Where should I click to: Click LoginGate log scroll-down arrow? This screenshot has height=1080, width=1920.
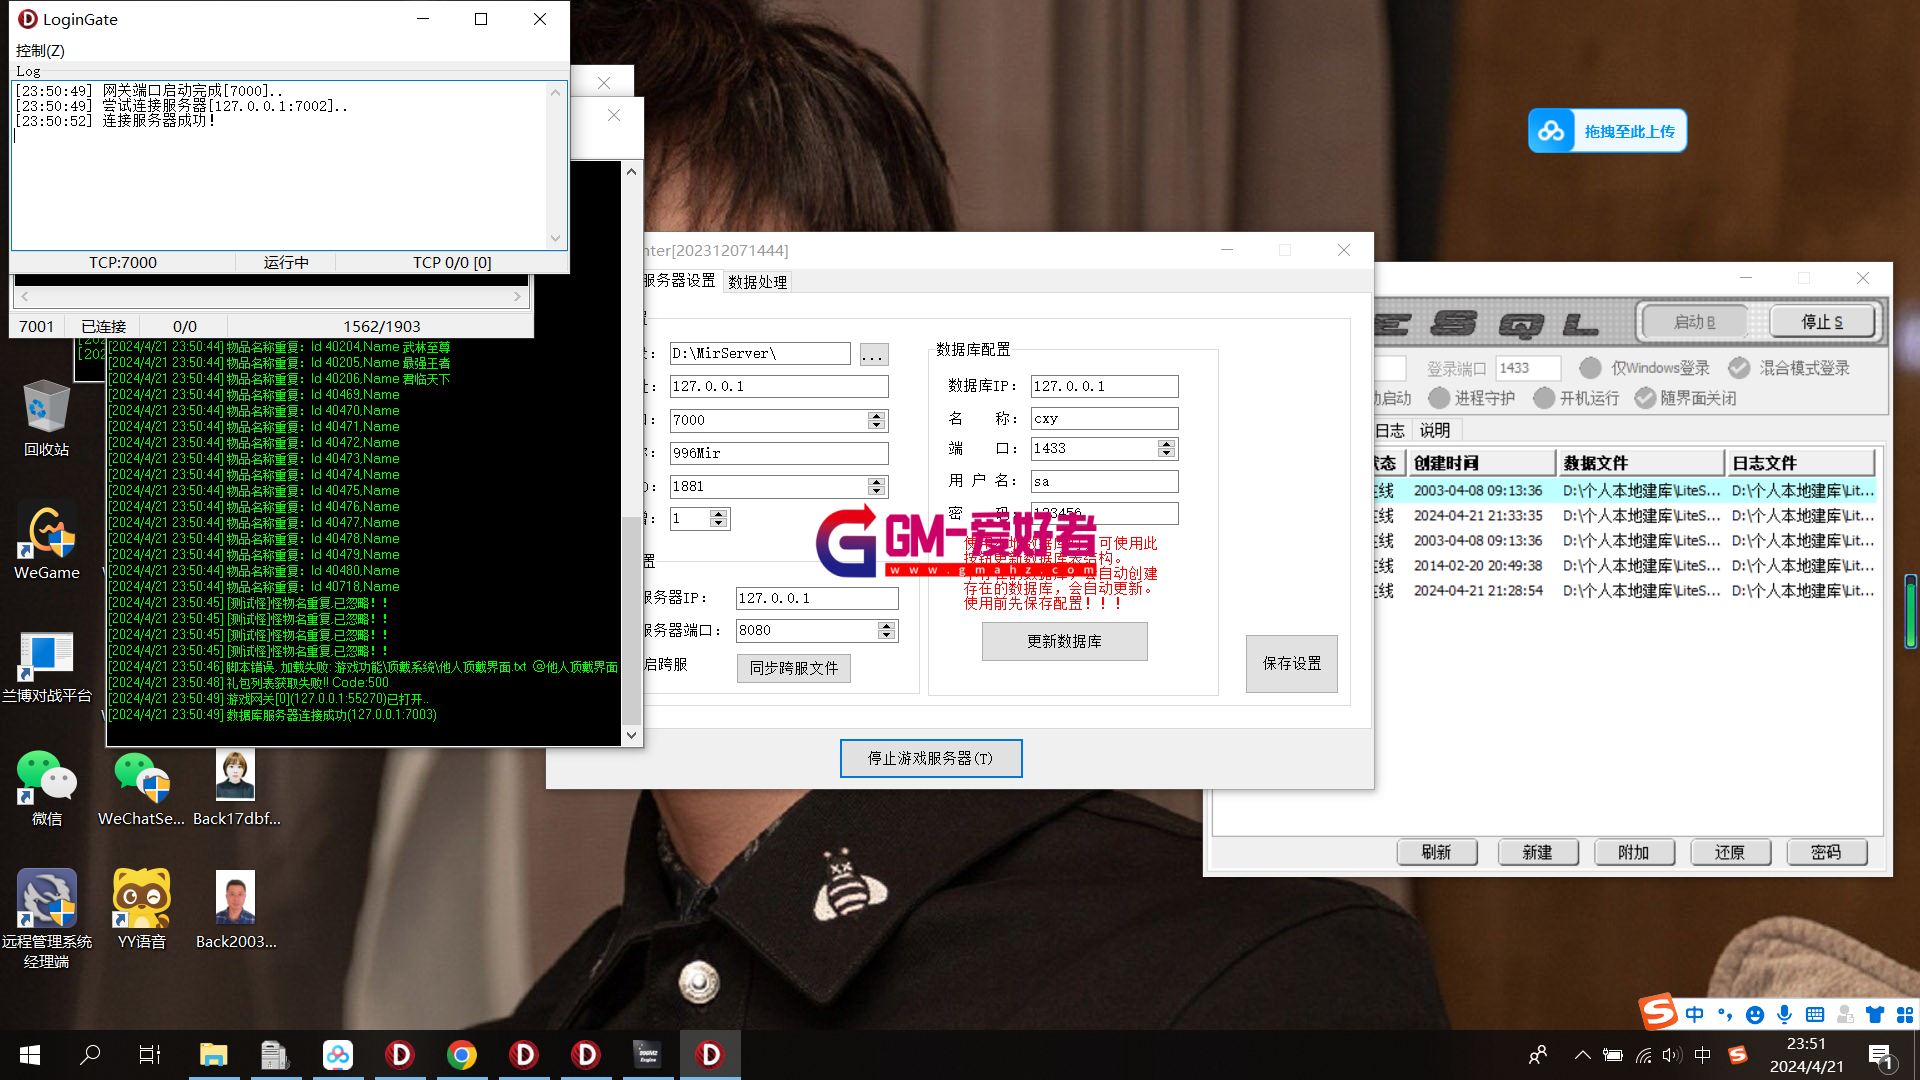[x=556, y=238]
